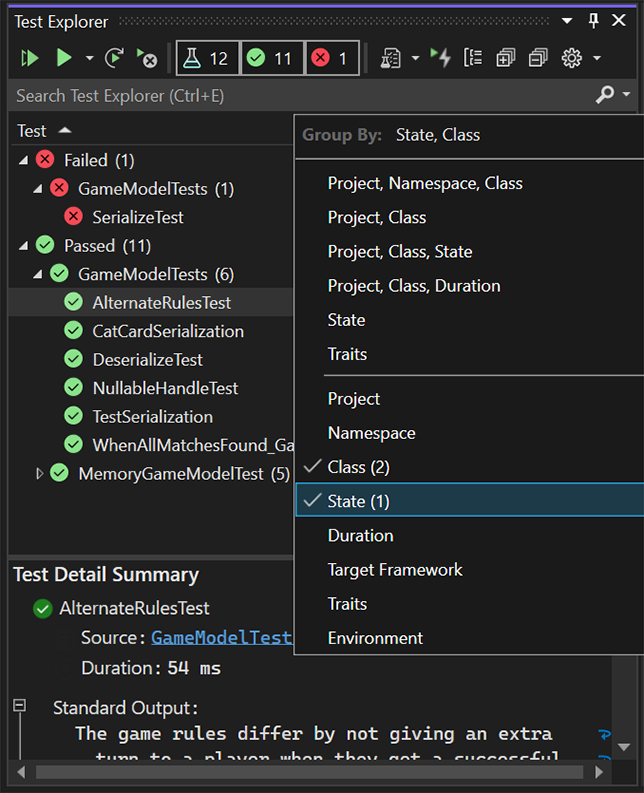The width and height of the screenshot is (644, 793).
Task: Run failed tests icon
Action: tap(147, 58)
